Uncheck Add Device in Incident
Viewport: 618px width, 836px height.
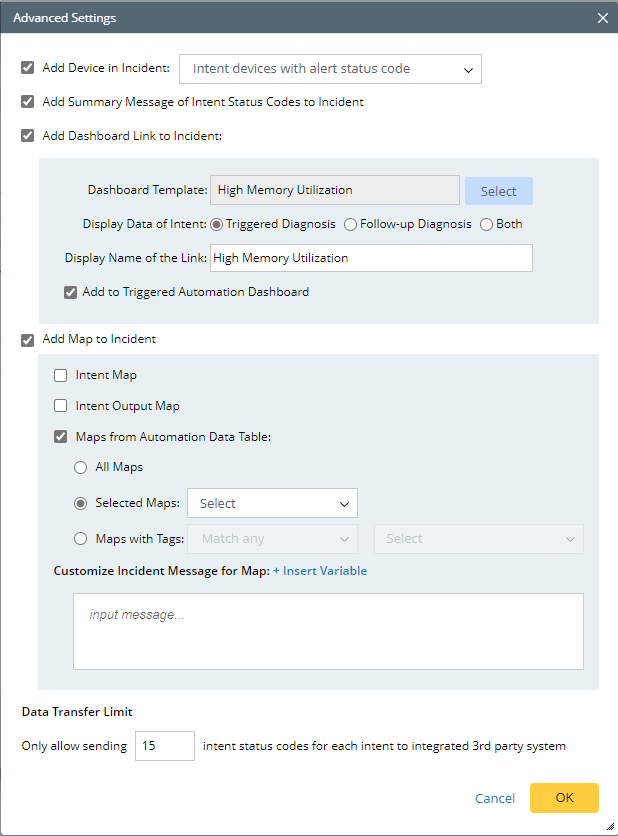coord(28,68)
